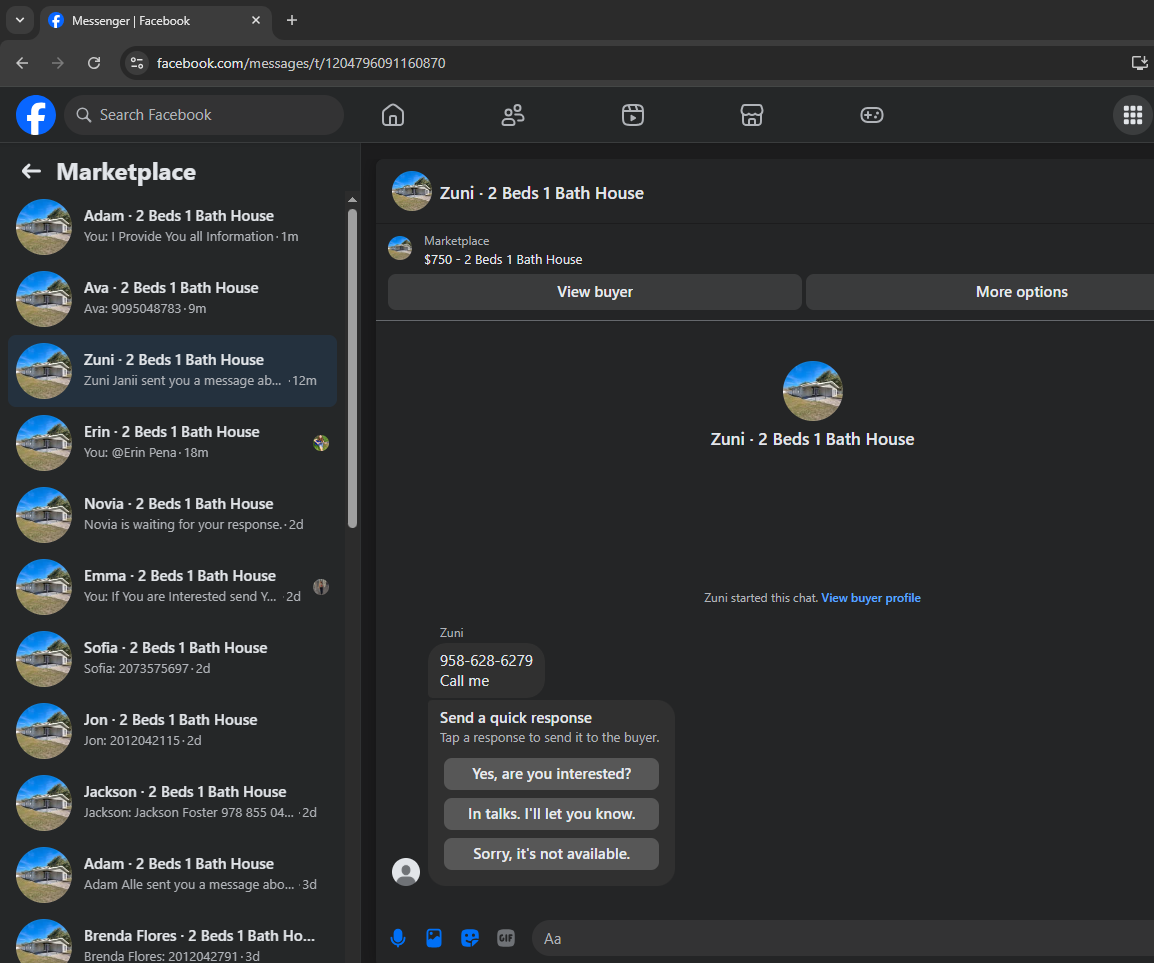Click the install app icon in address bar

pyautogui.click(x=1139, y=63)
